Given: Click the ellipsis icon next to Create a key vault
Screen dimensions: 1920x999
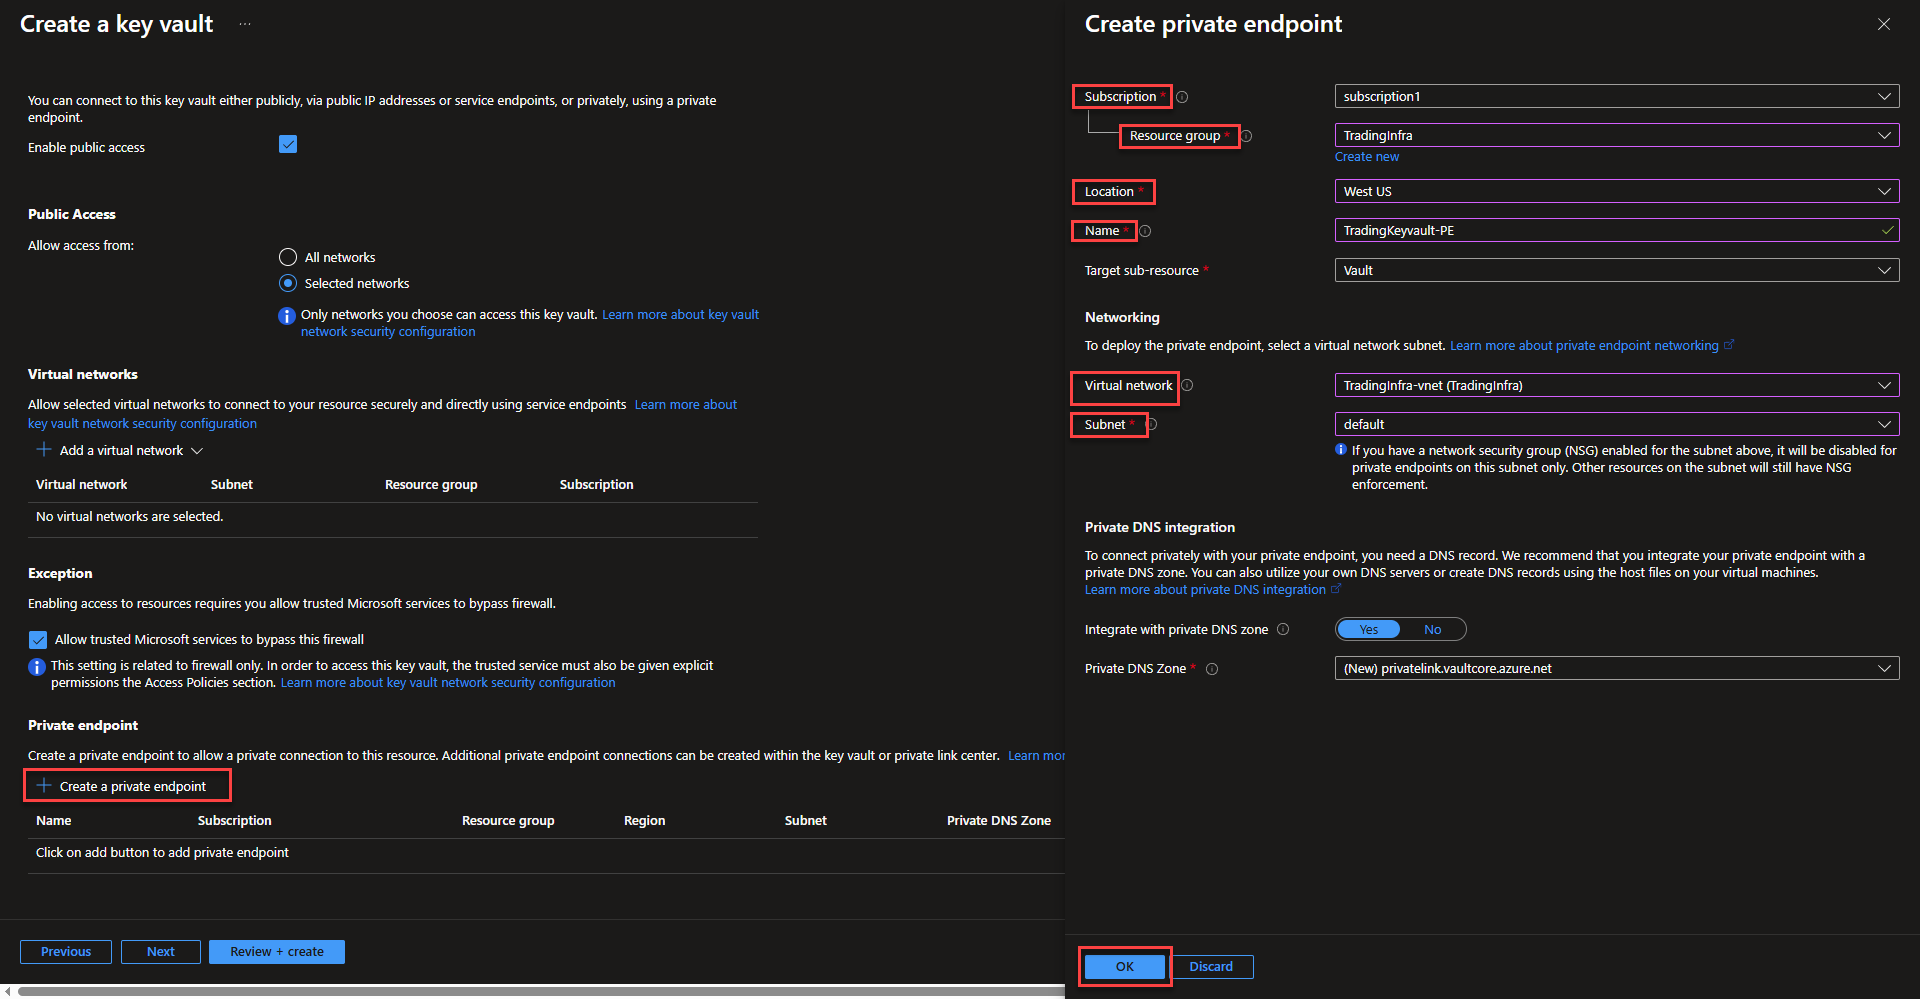Looking at the screenshot, I should [x=245, y=24].
